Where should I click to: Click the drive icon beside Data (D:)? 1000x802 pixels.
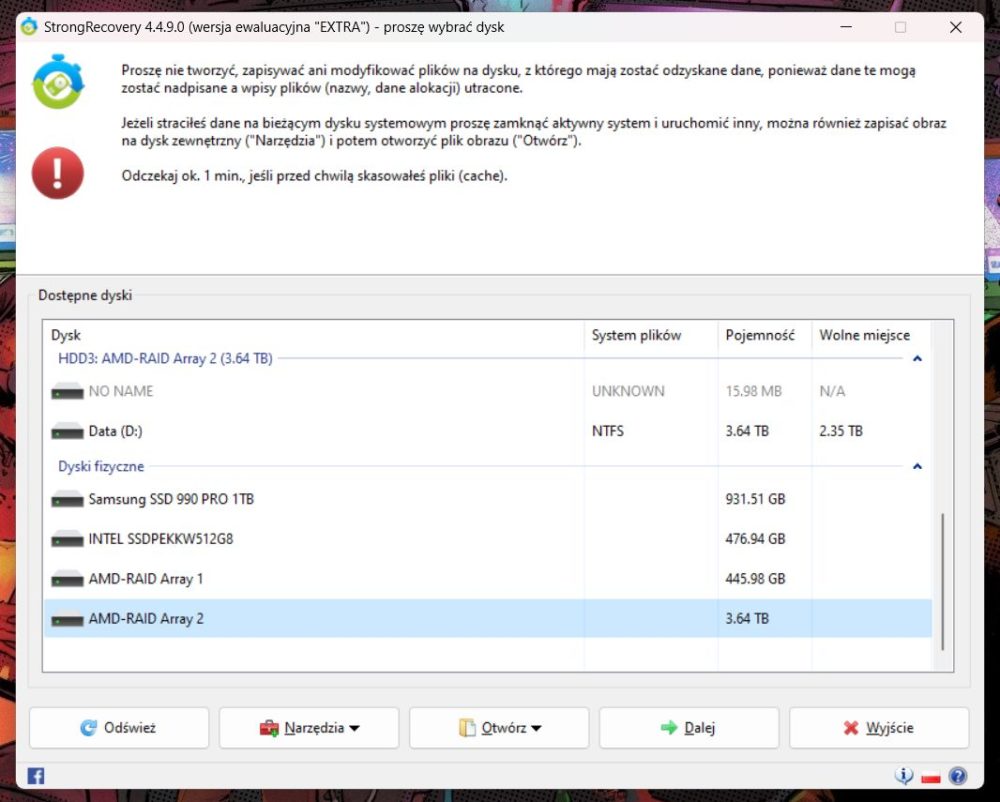tap(67, 432)
